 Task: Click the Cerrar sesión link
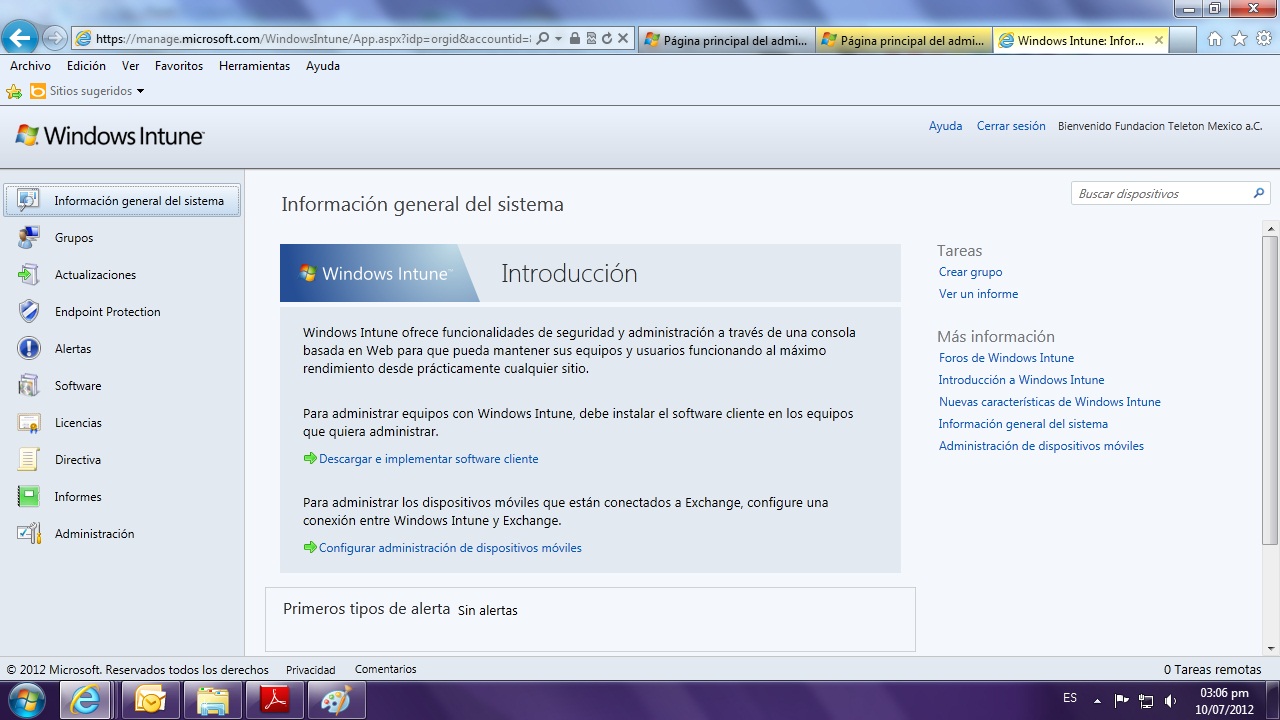point(1011,126)
